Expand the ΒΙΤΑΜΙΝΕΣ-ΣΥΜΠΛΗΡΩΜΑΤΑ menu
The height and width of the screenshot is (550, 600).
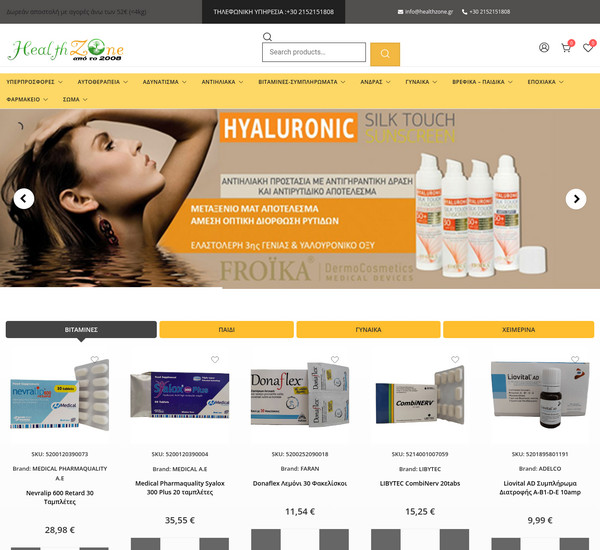pos(302,82)
